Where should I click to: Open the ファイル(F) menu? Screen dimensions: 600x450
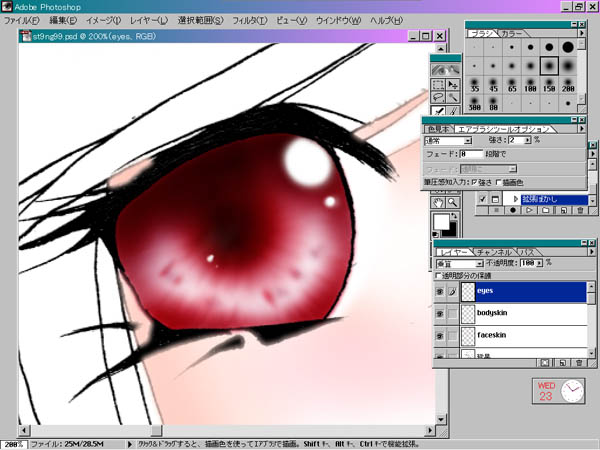[x=21, y=21]
